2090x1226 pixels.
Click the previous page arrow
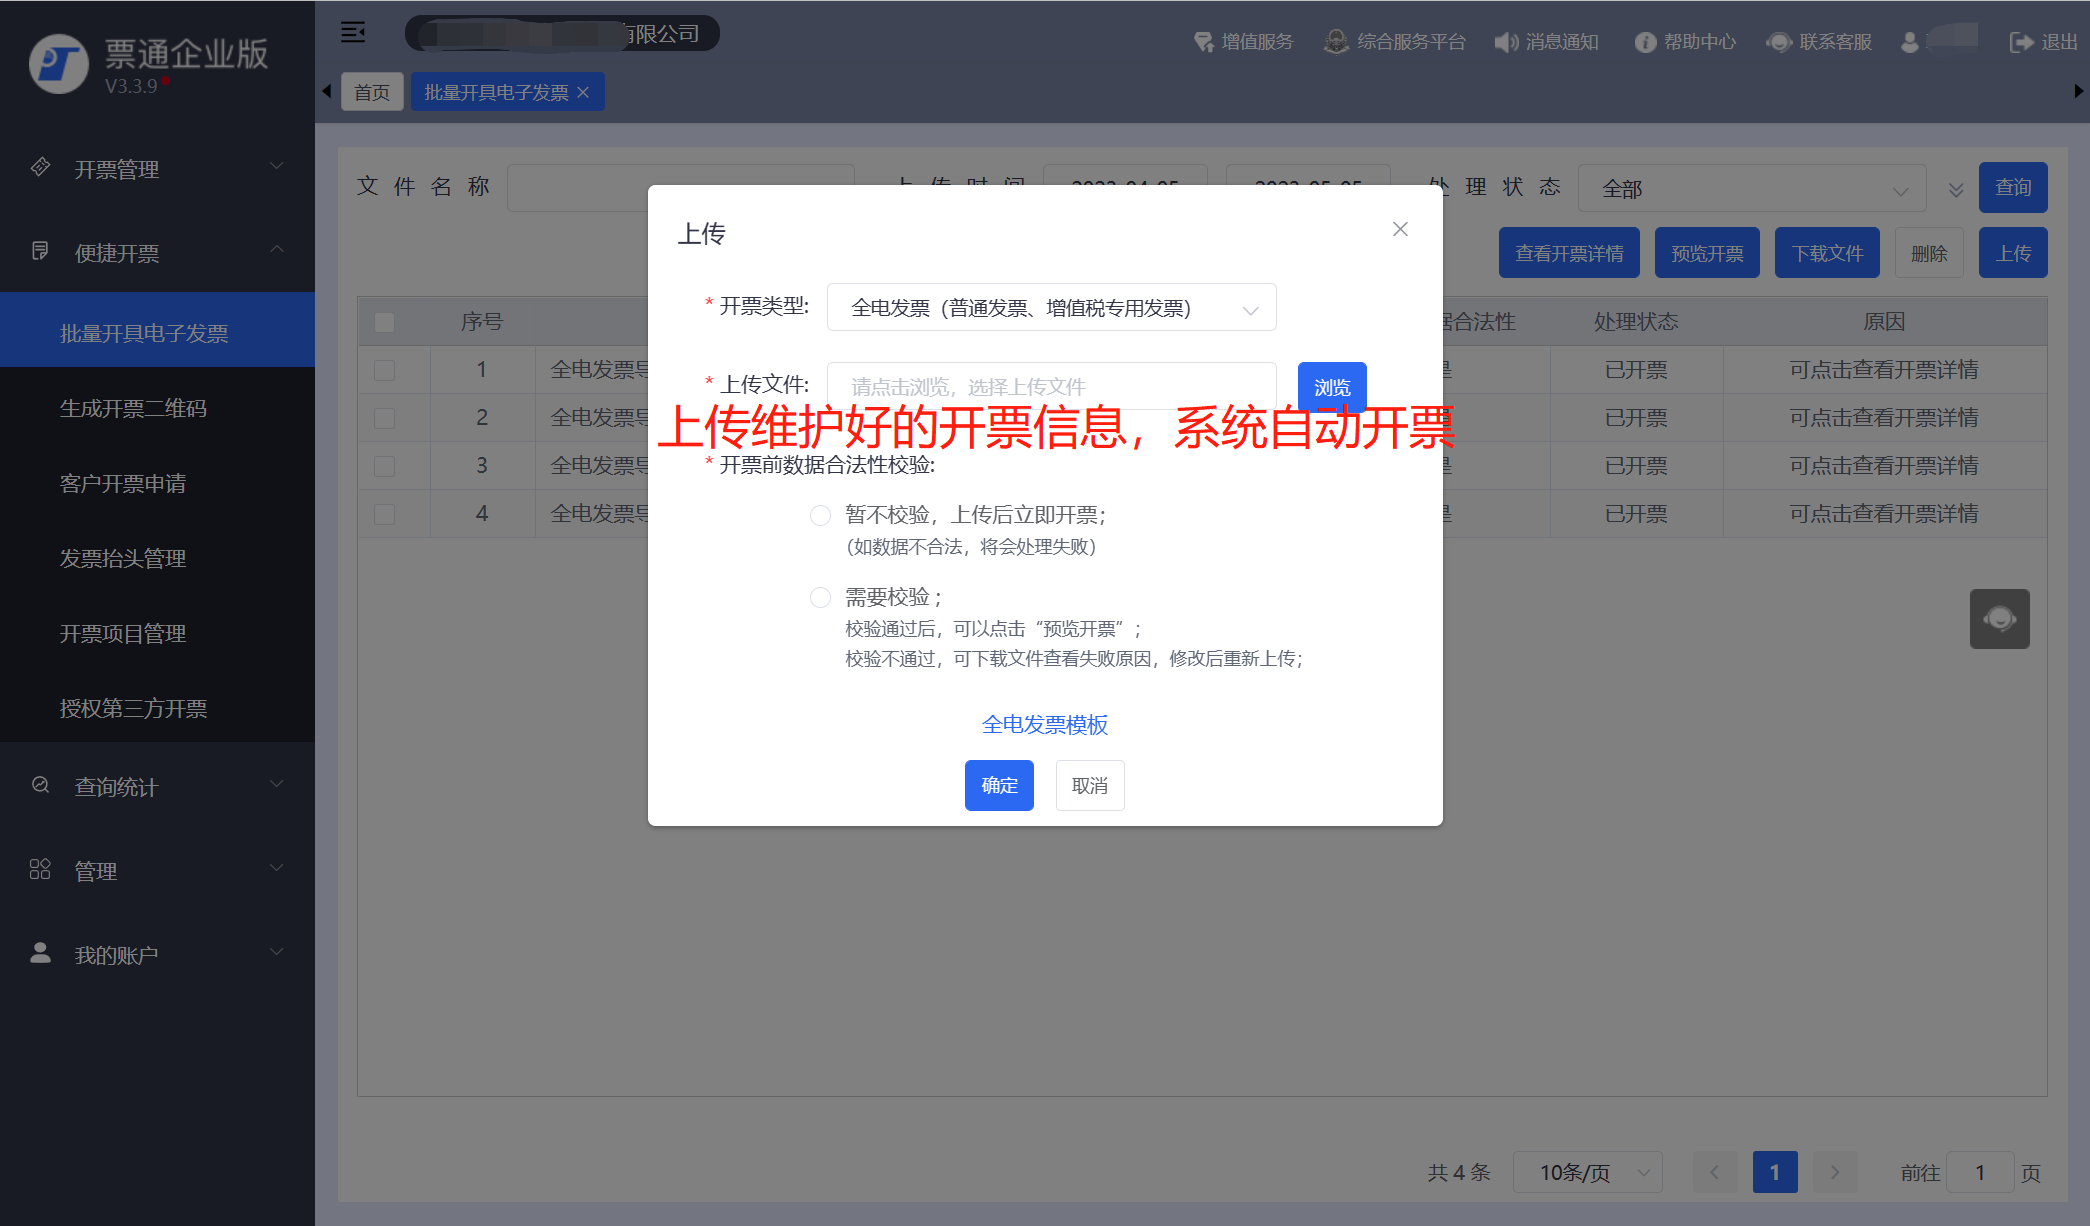coord(1715,1172)
